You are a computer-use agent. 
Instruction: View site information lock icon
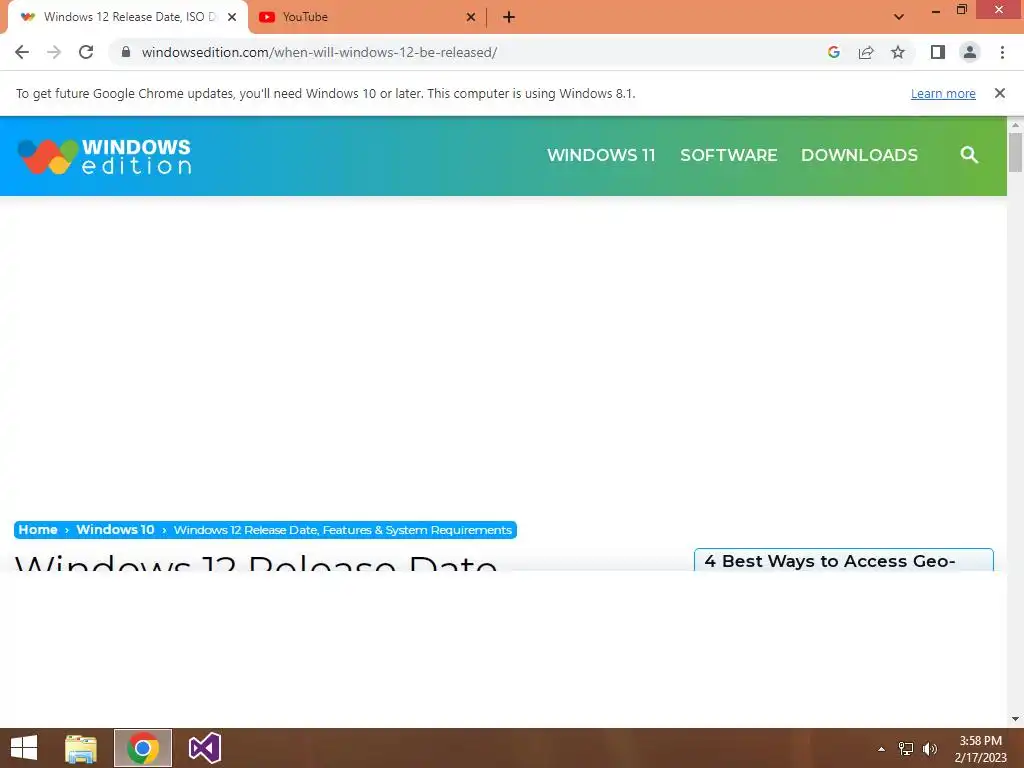pyautogui.click(x=126, y=52)
